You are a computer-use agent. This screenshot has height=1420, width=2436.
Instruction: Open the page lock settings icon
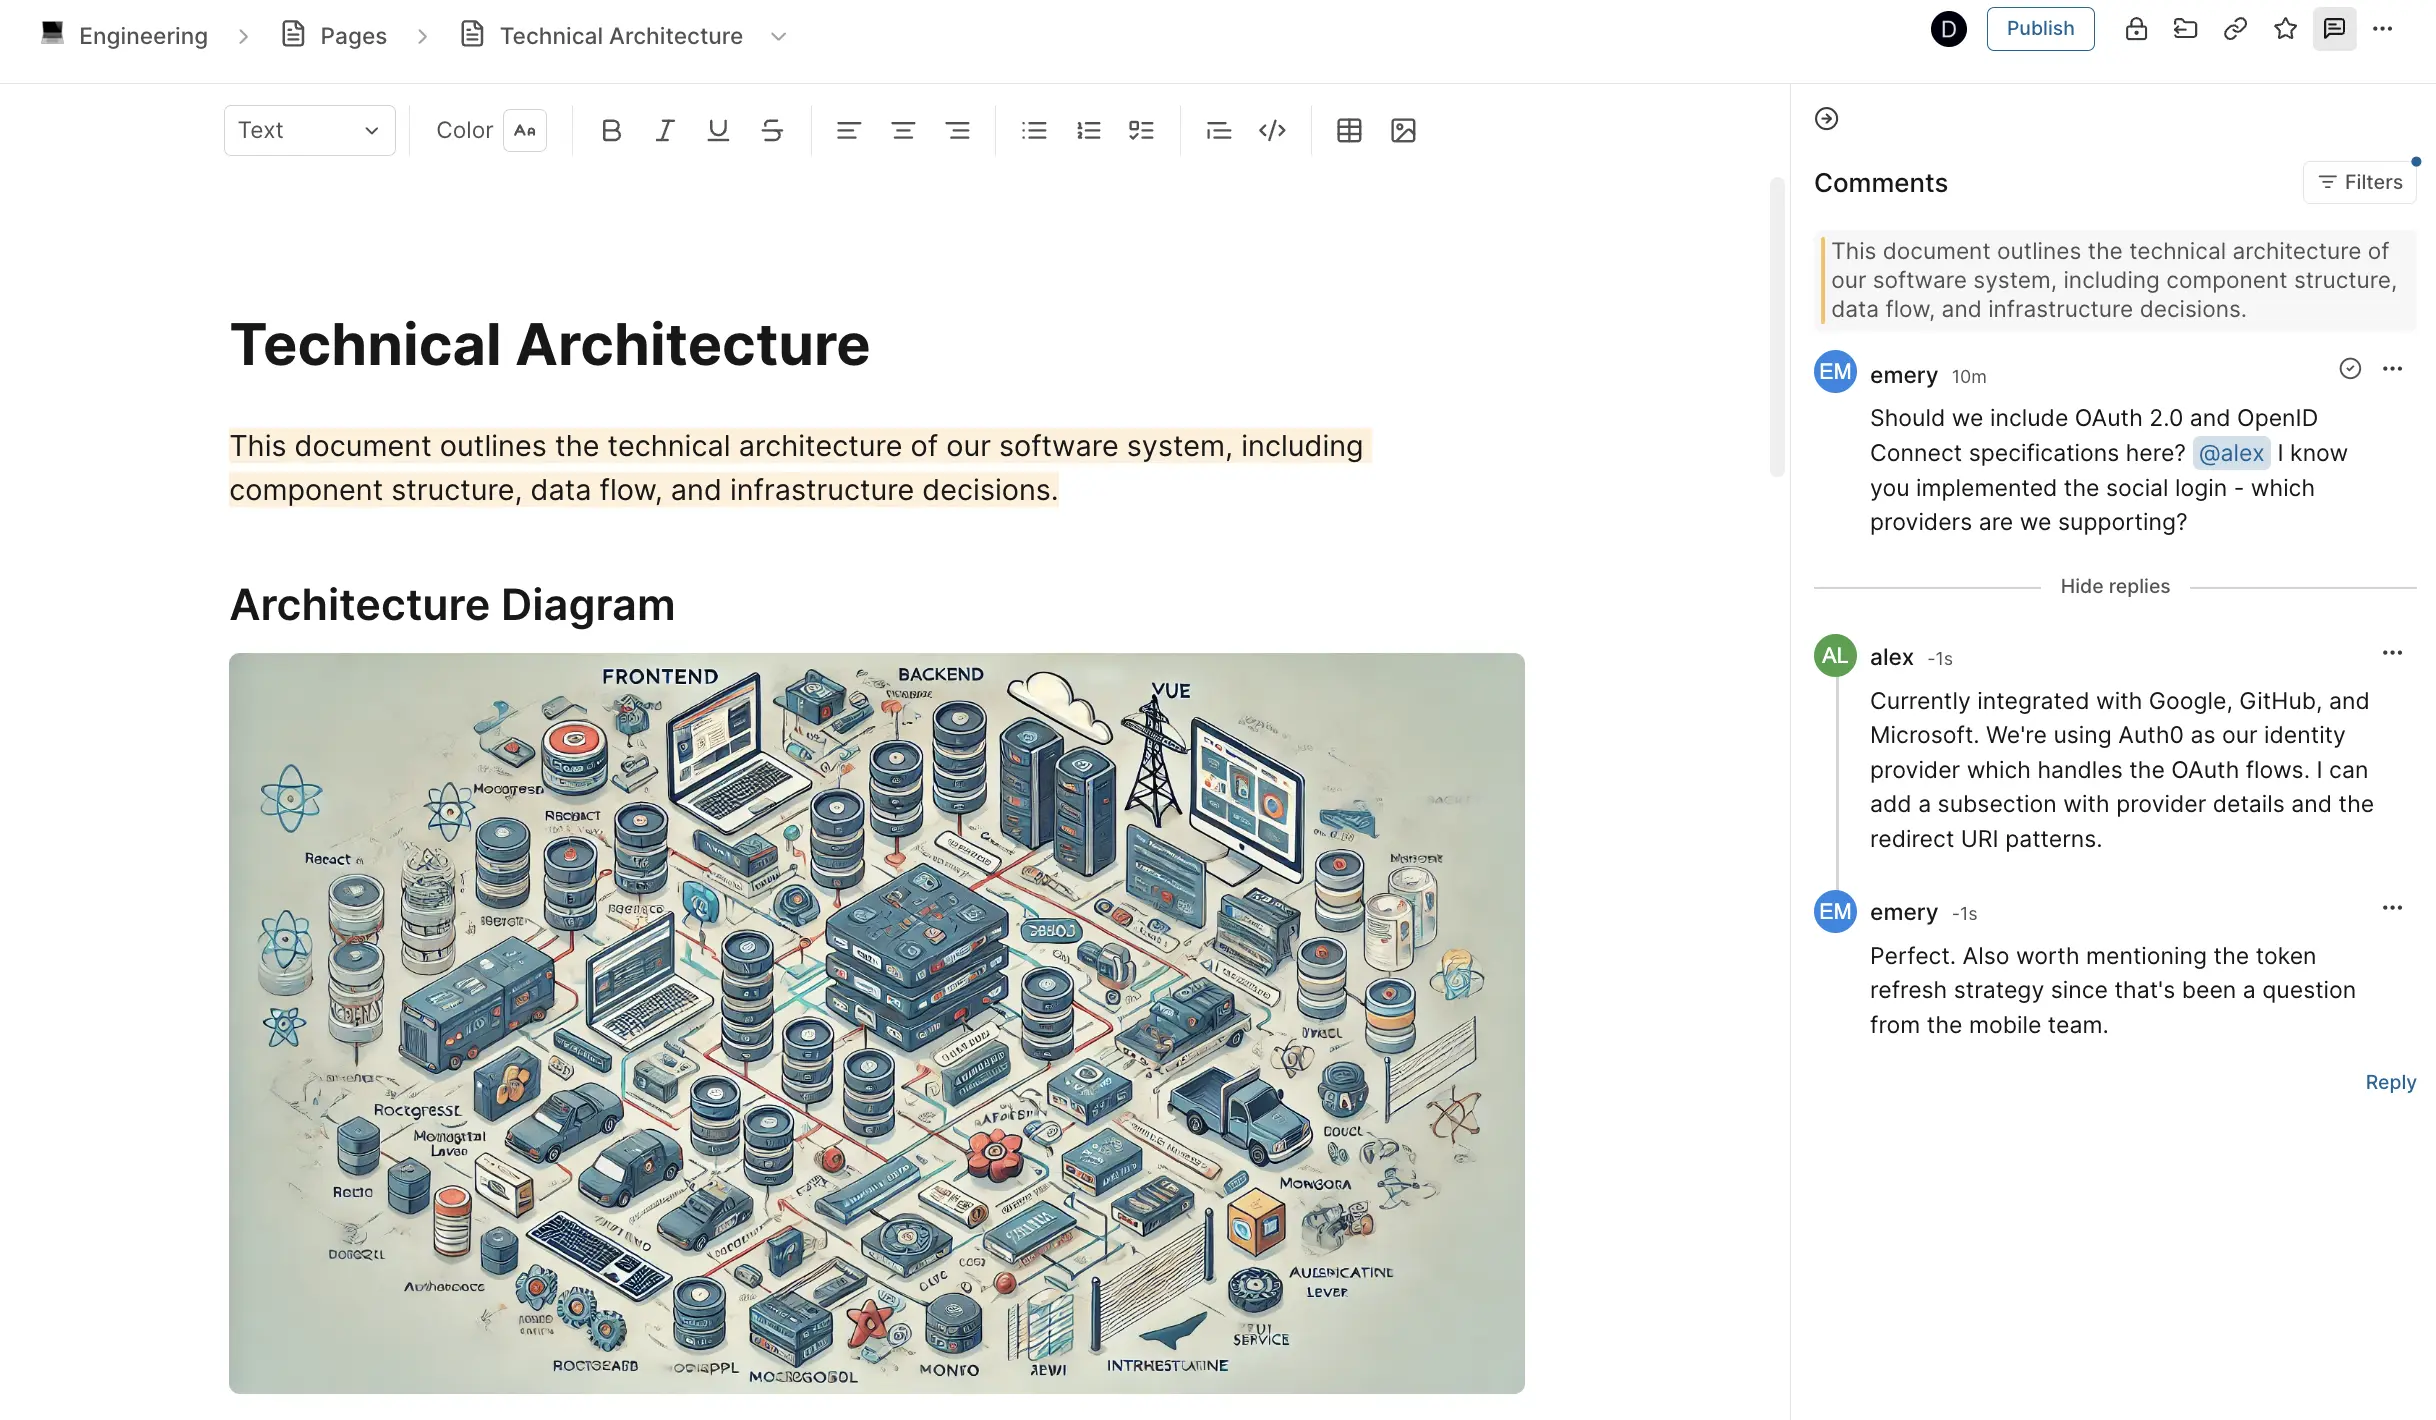click(x=2136, y=29)
